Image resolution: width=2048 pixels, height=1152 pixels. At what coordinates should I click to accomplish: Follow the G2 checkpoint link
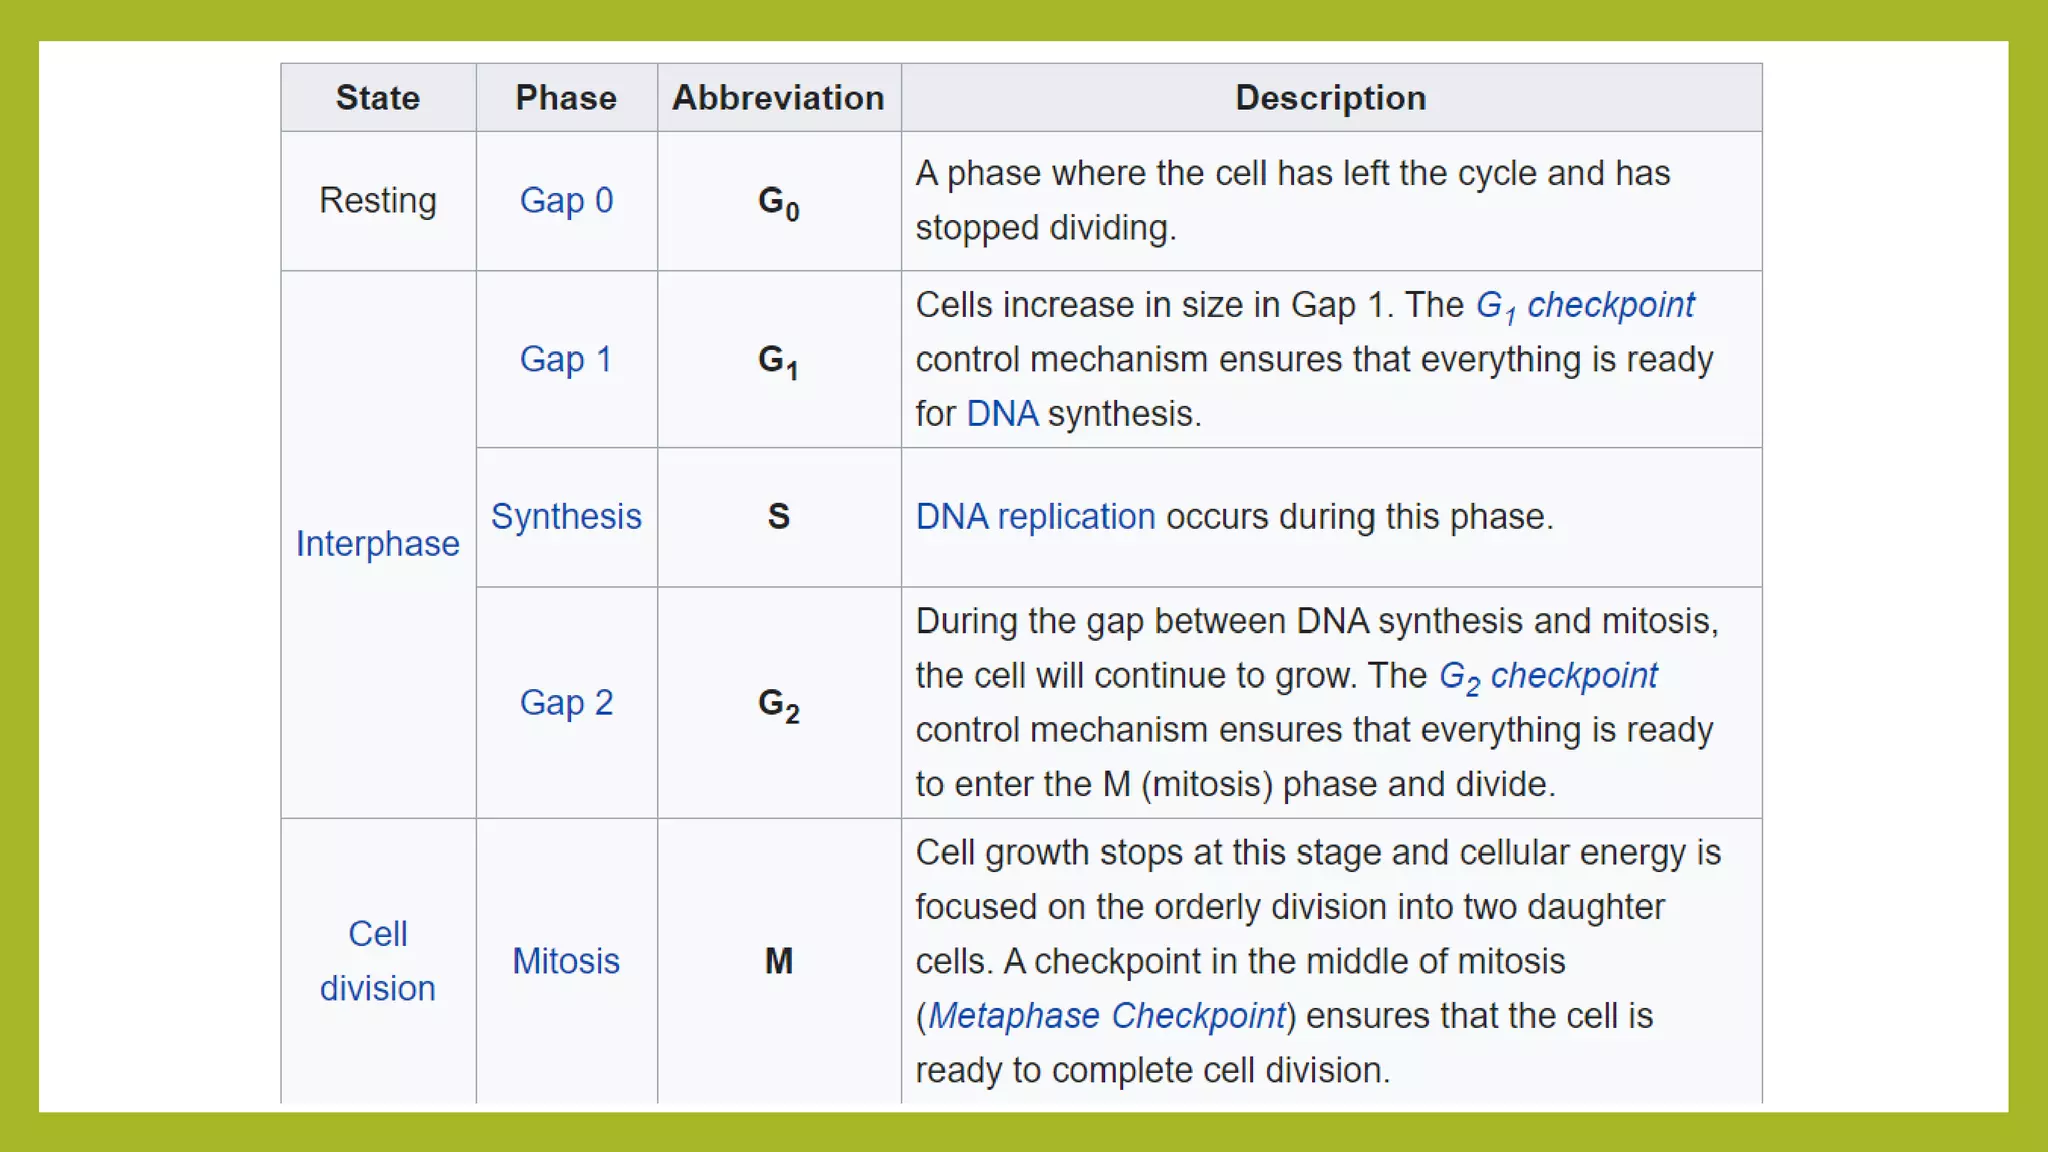pos(1548,677)
